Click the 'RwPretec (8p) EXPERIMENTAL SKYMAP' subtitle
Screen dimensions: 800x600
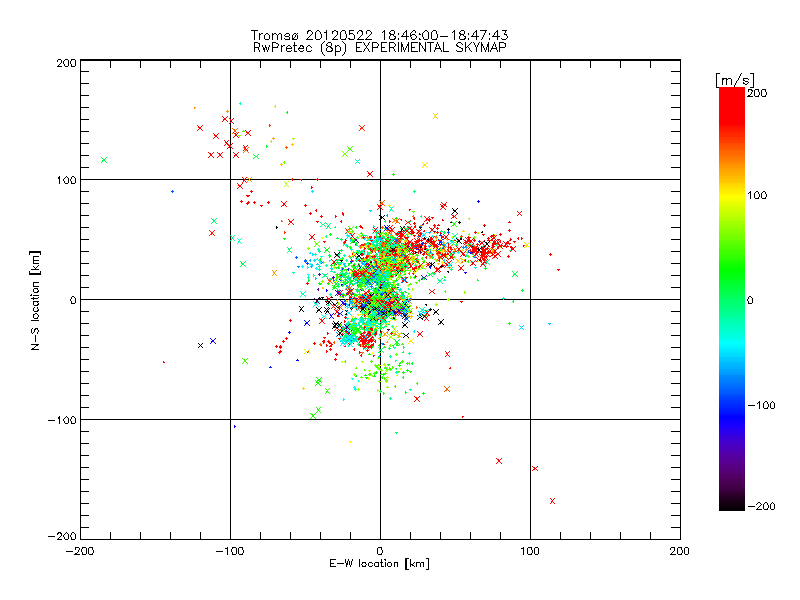tap(379, 47)
